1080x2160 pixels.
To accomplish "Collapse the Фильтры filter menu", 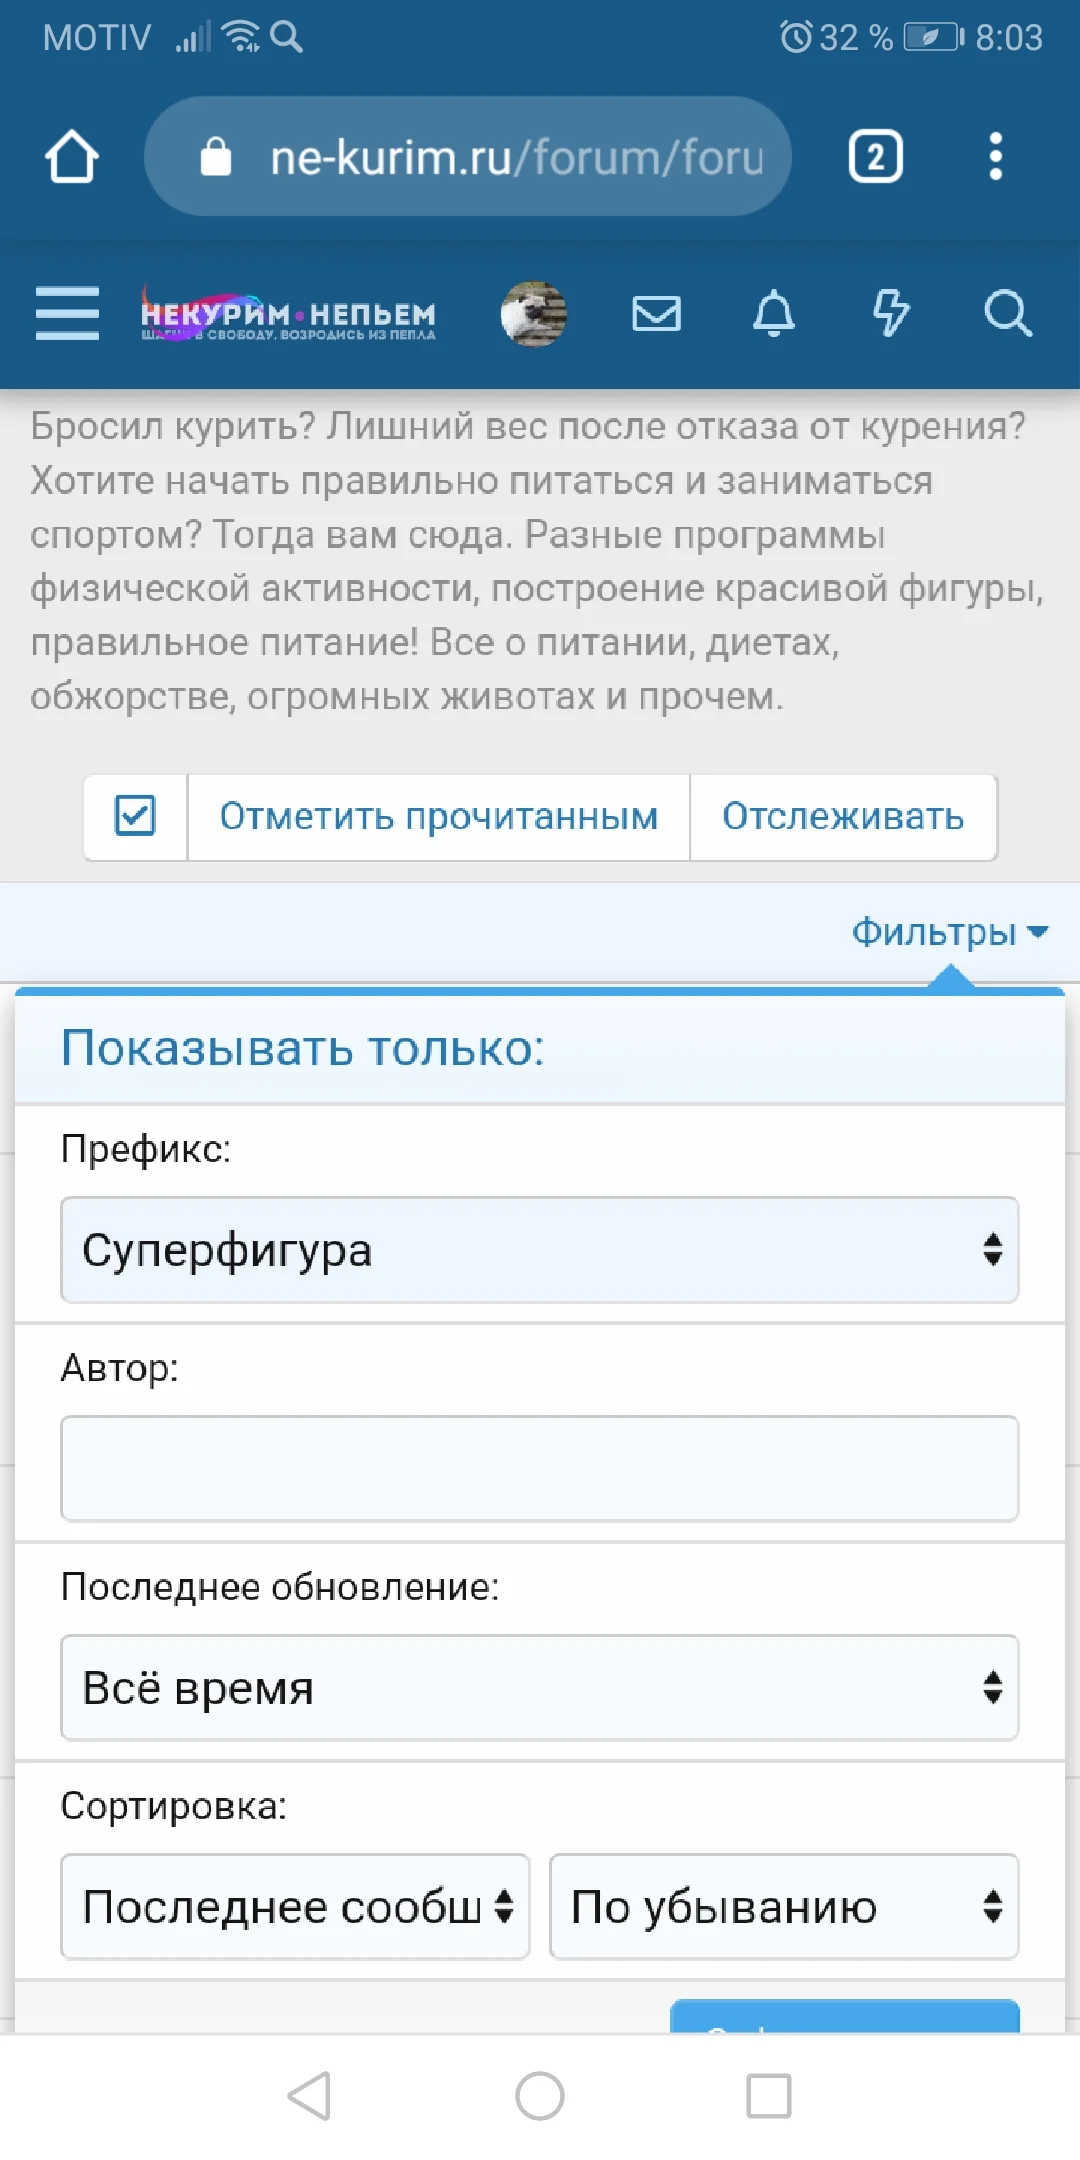I will click(x=948, y=932).
